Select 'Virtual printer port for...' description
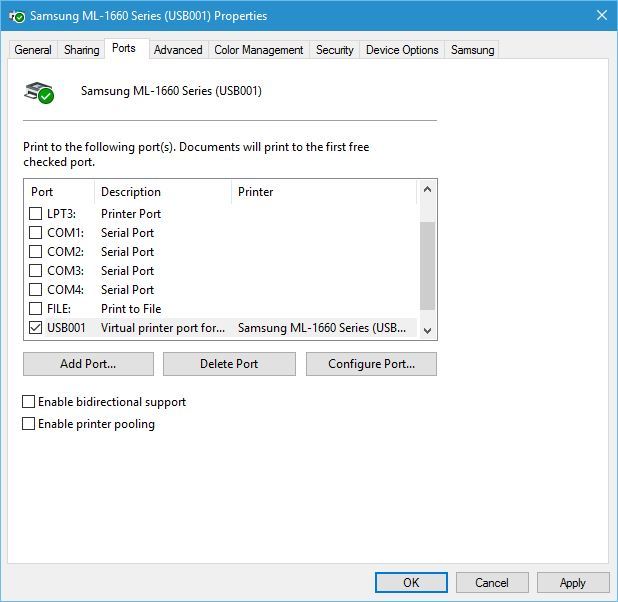This screenshot has width=618, height=602. pyautogui.click(x=163, y=328)
